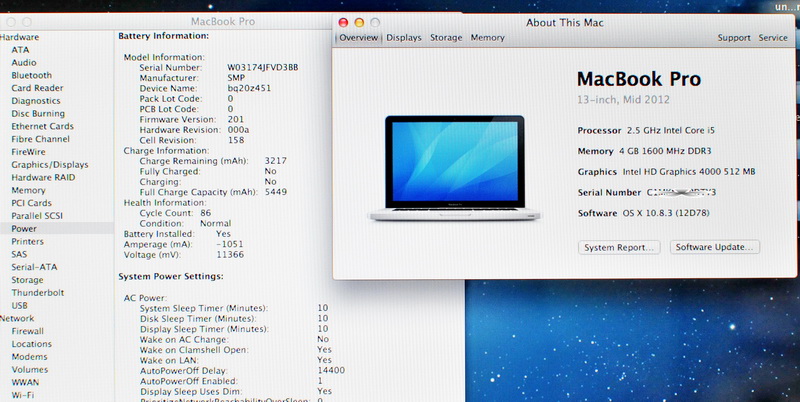
Task: Select Disc Burning in the sidebar
Action: coord(38,113)
